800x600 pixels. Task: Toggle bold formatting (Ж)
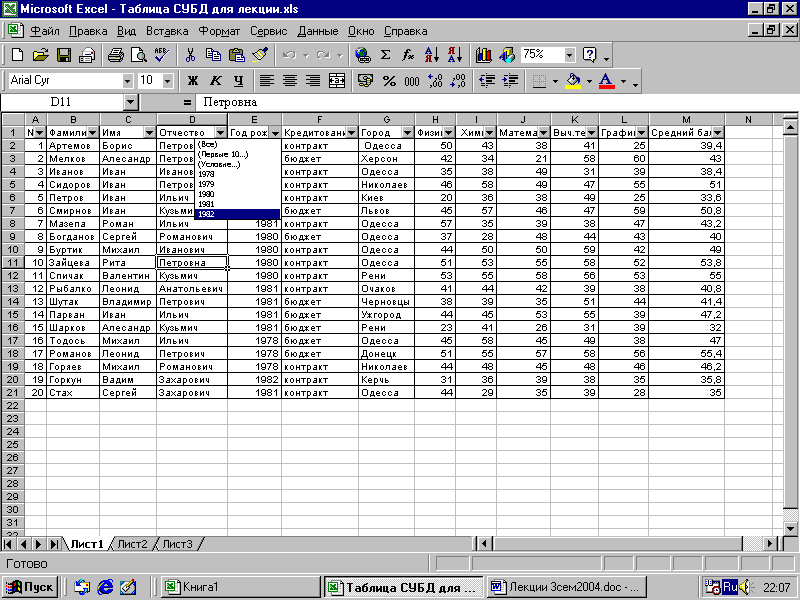coord(193,80)
